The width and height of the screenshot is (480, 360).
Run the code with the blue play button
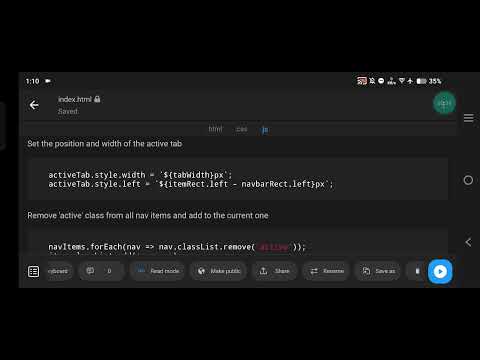[x=440, y=271]
